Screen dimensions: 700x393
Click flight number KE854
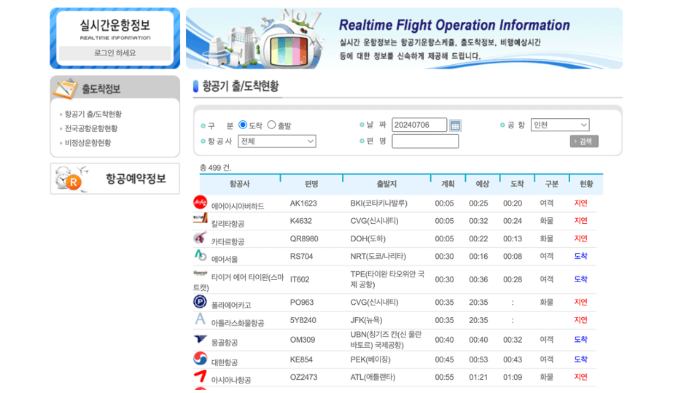(301, 360)
